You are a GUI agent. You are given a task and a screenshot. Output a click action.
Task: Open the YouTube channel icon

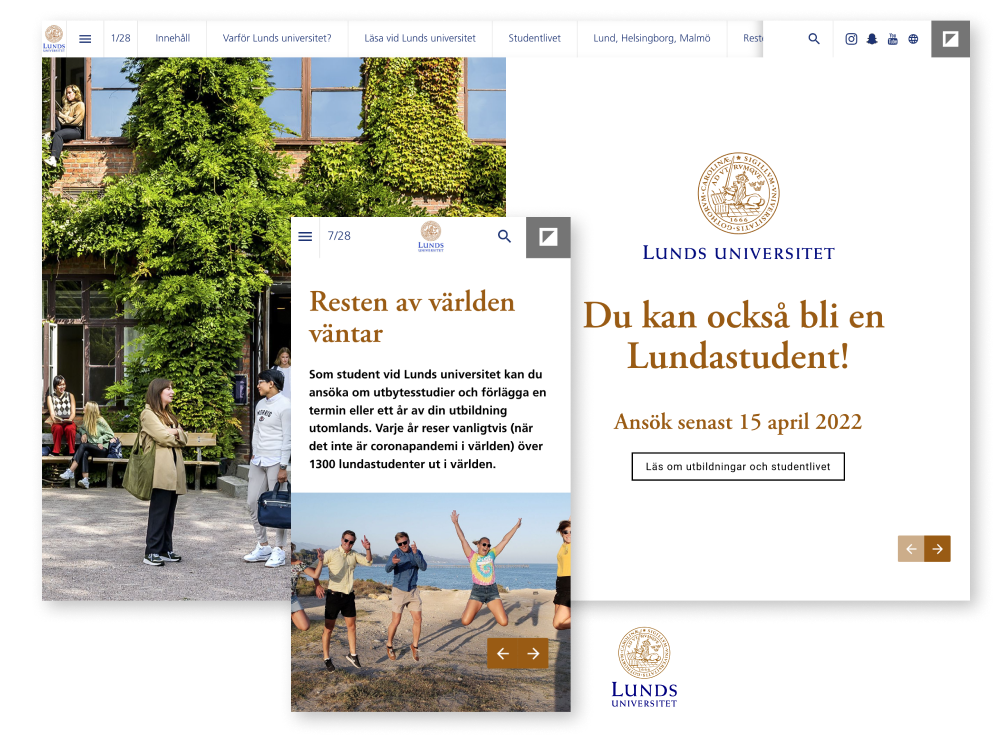[x=893, y=39]
